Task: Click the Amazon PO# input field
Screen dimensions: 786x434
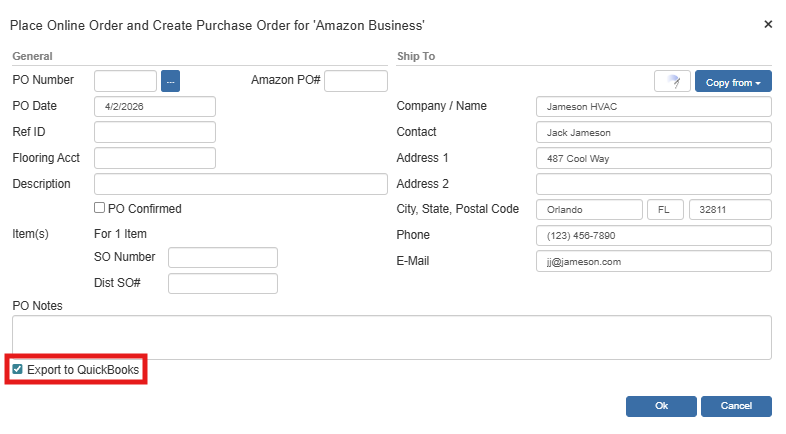Action: pyautogui.click(x=355, y=81)
